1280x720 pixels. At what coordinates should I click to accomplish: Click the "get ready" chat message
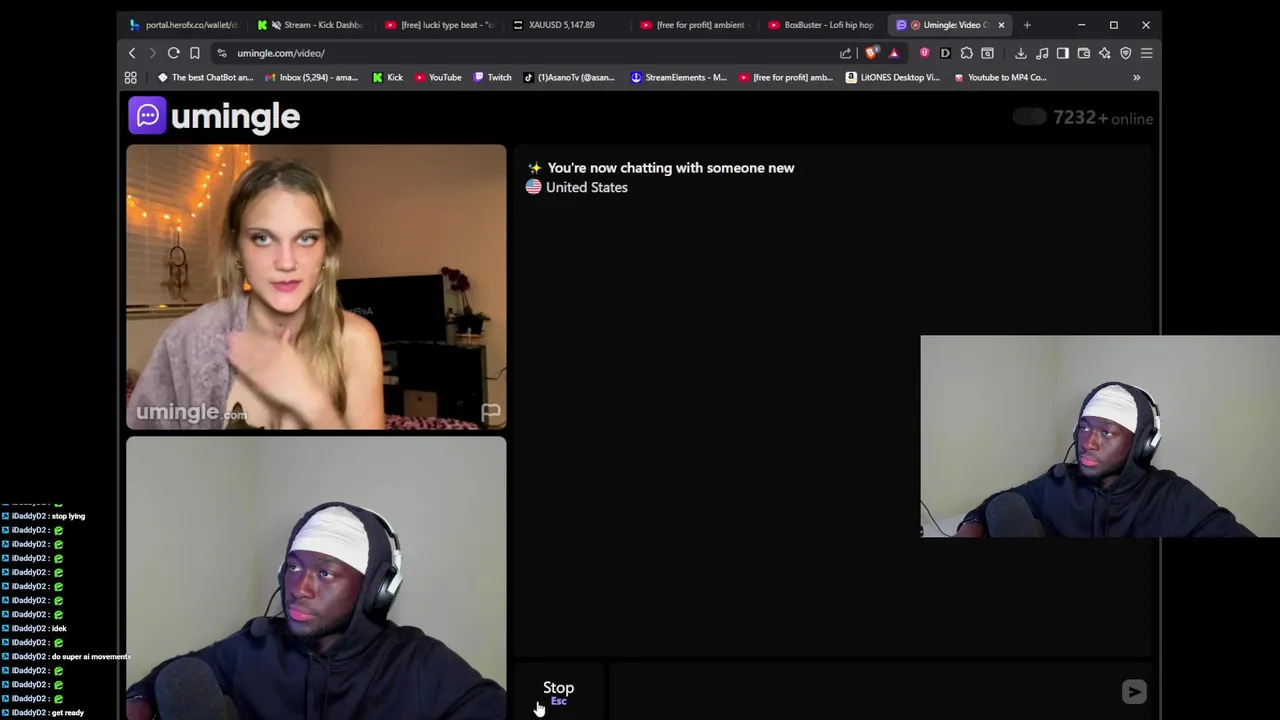tap(68, 712)
